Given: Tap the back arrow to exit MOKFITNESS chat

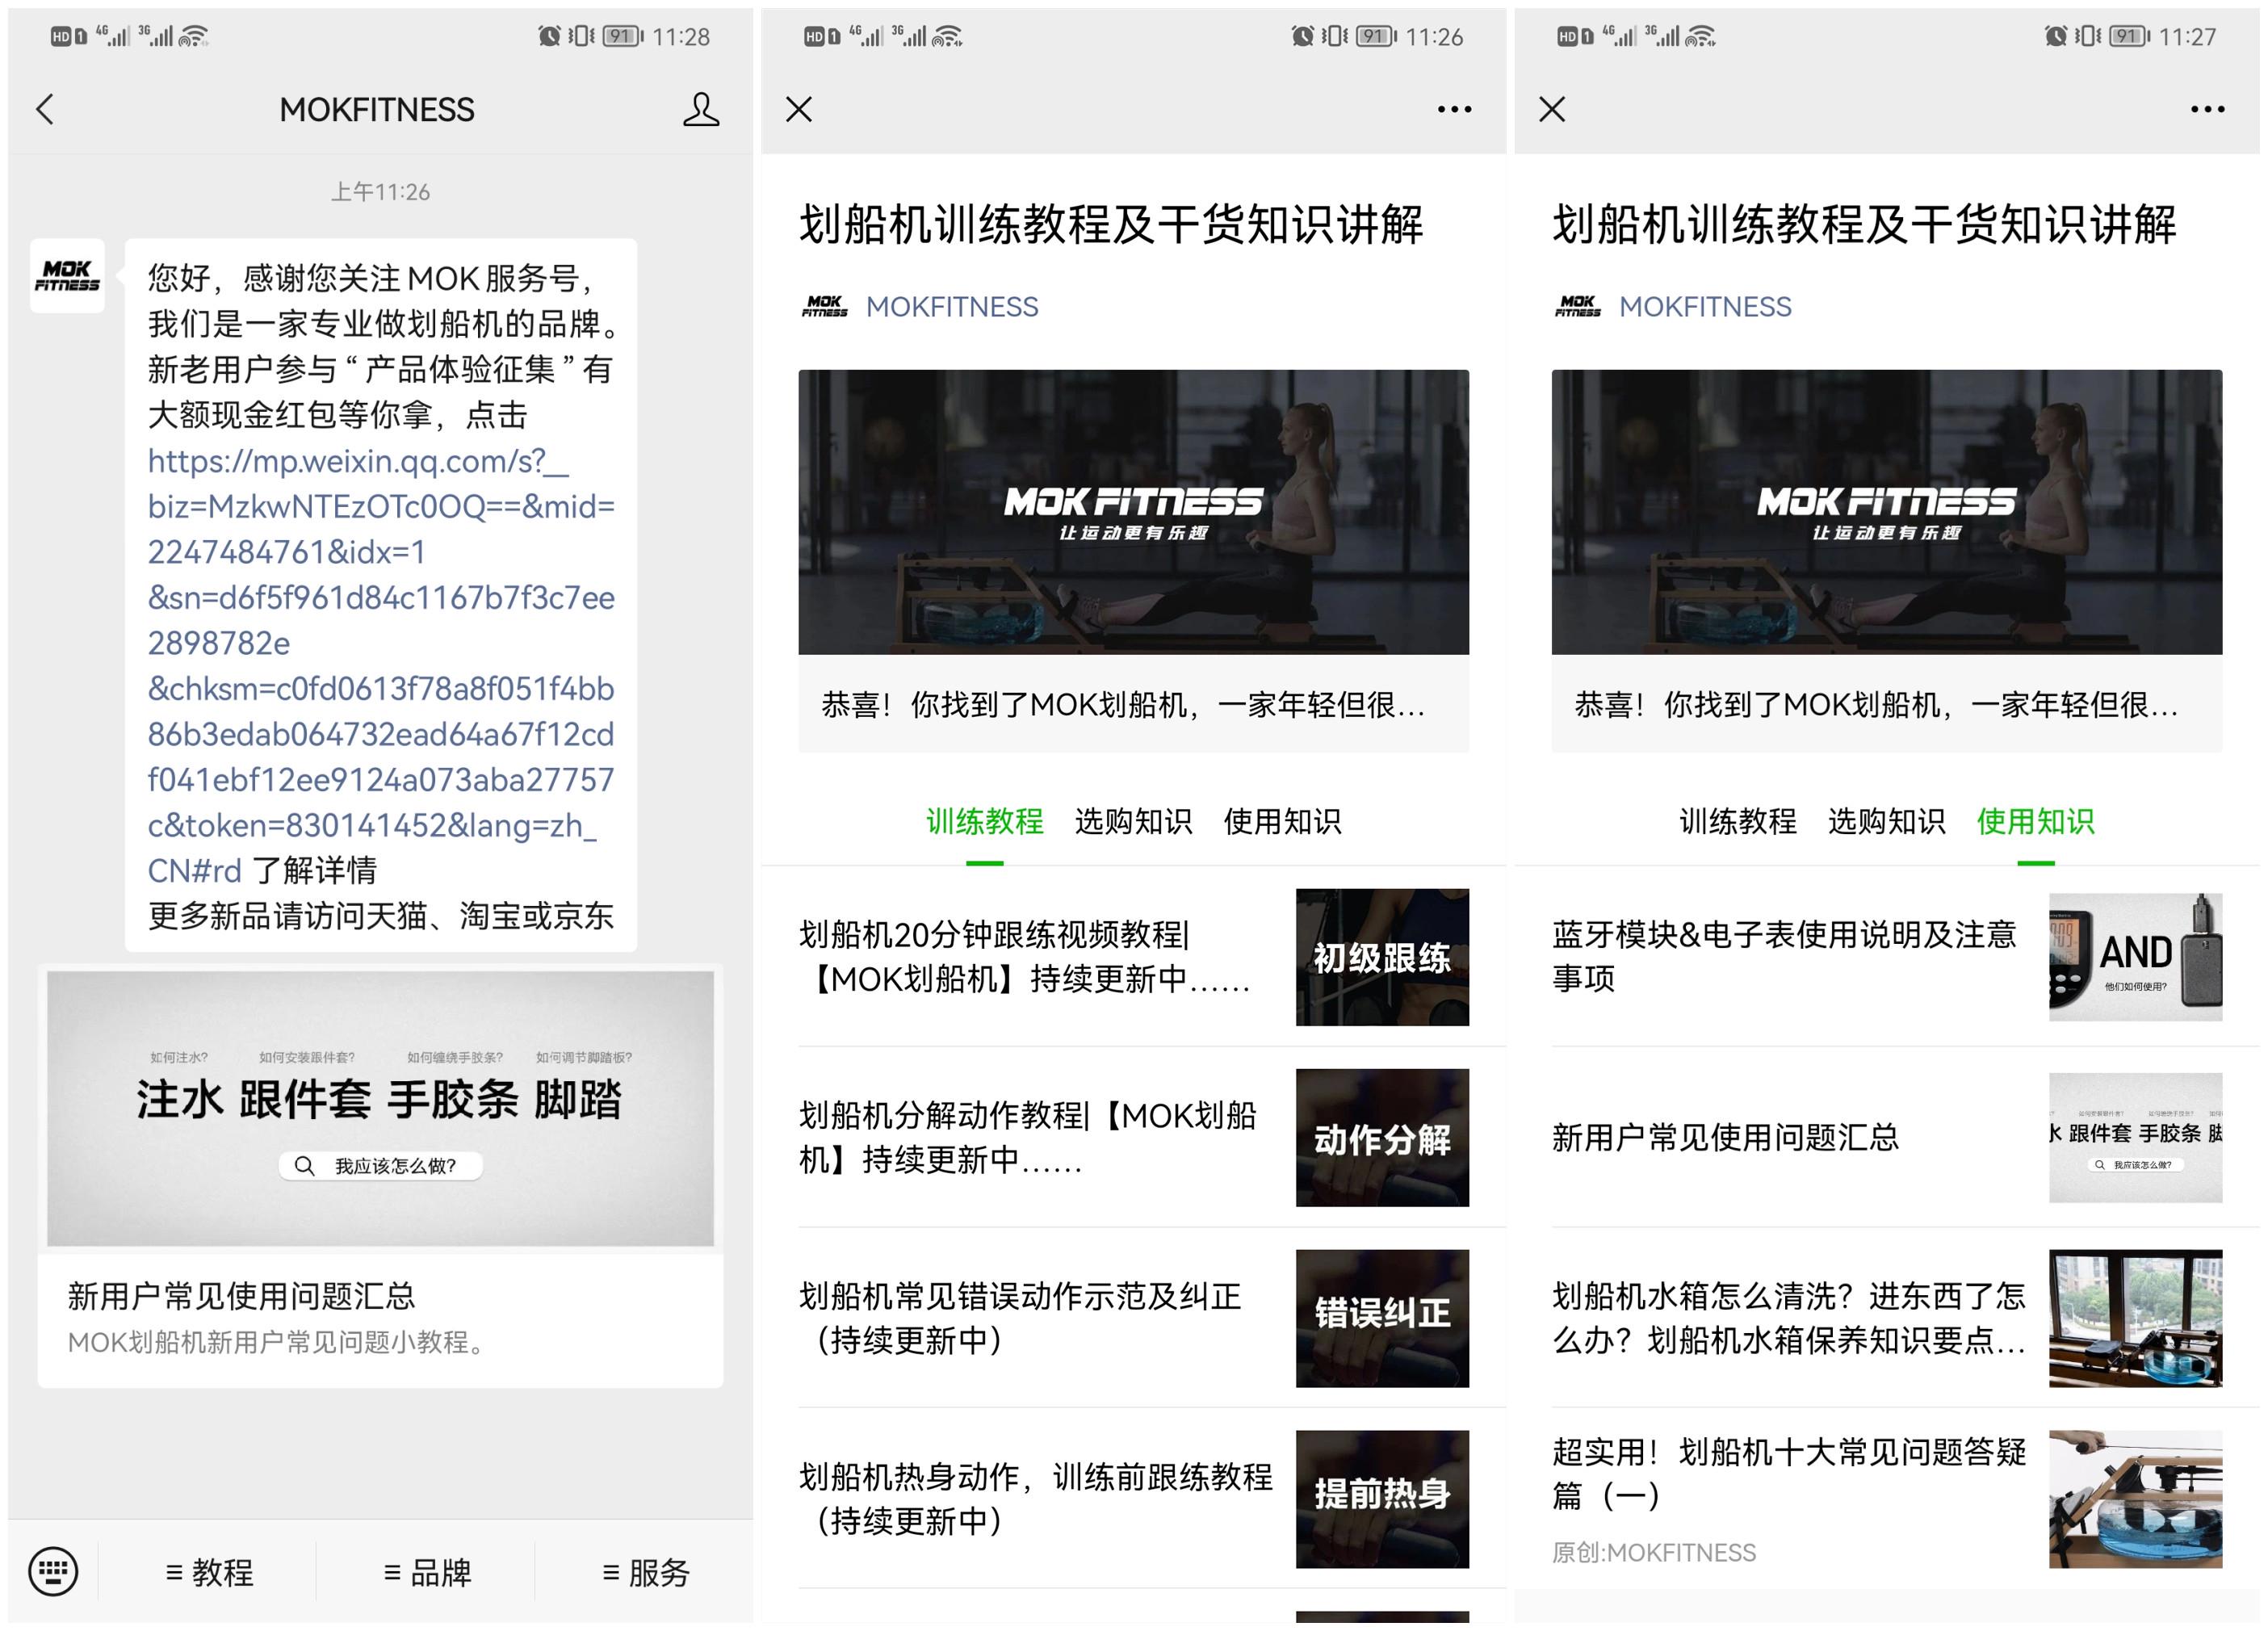Looking at the screenshot, I should (x=45, y=110).
